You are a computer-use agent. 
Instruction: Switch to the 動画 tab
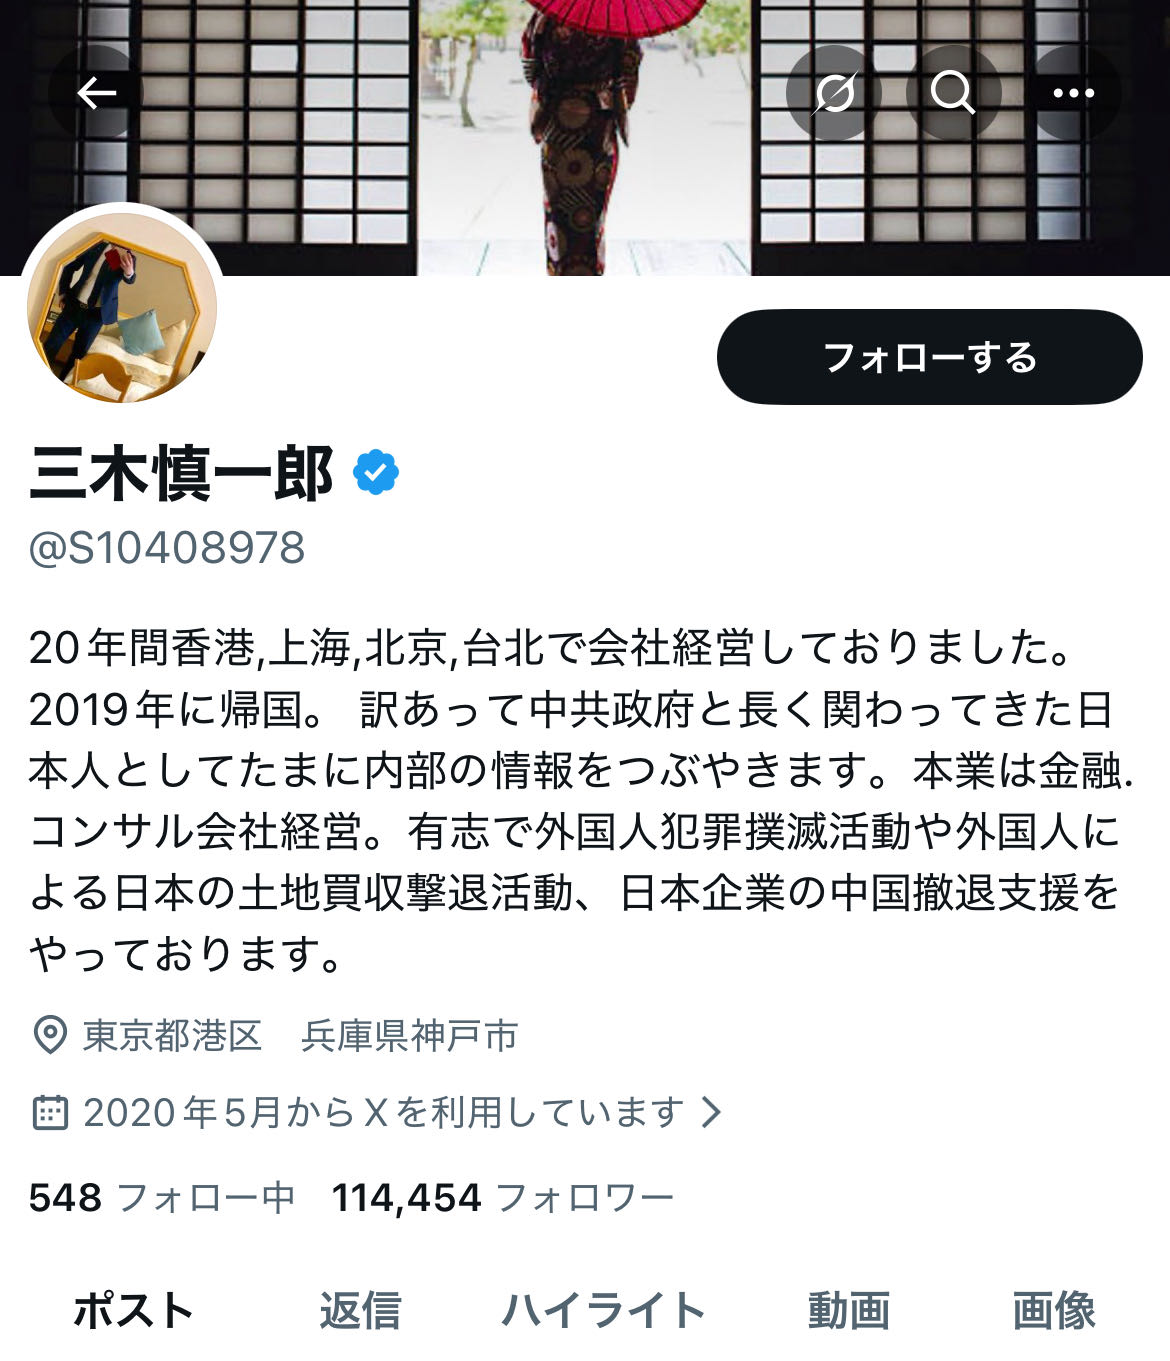[849, 1310]
